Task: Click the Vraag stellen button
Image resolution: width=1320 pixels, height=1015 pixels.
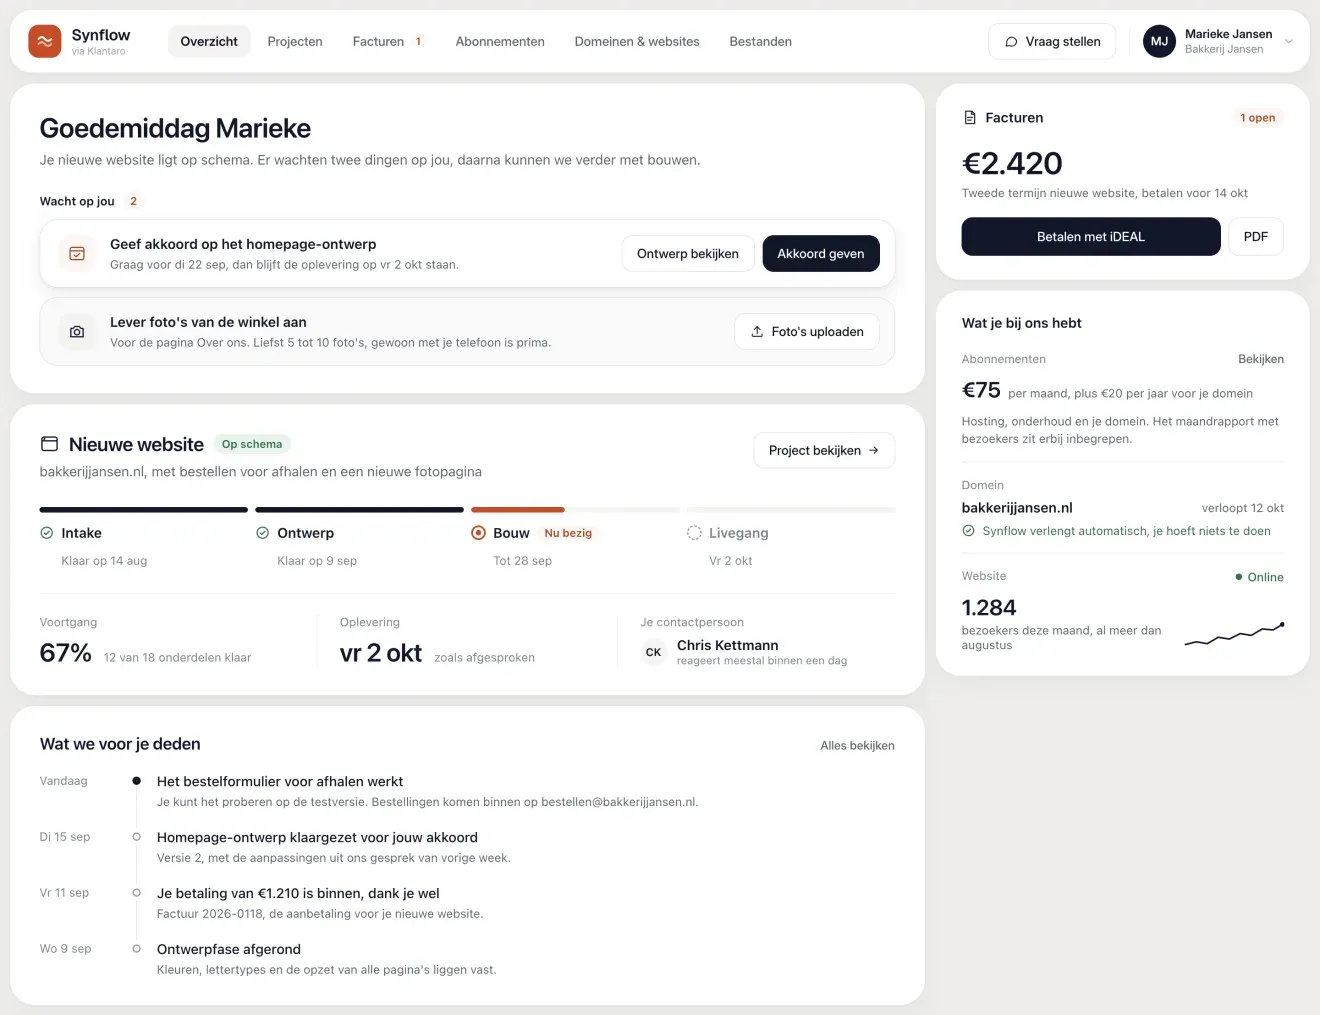Action: (x=1052, y=41)
